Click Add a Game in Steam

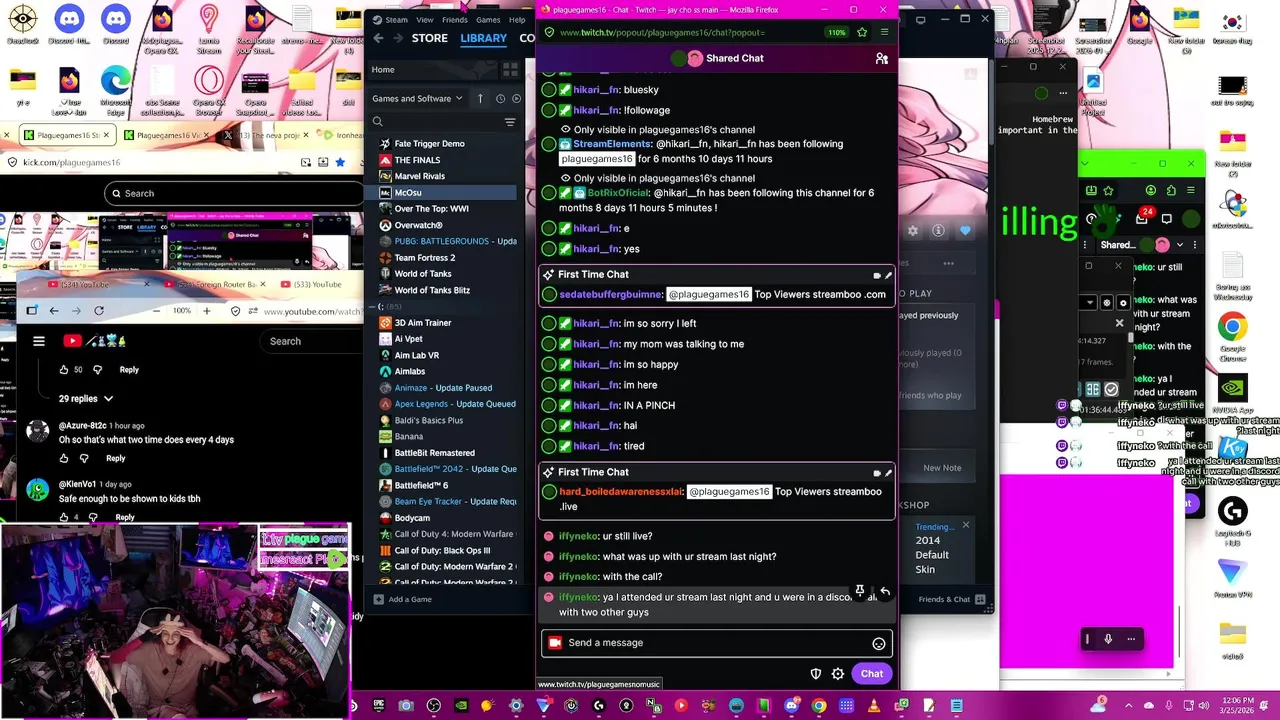(403, 599)
